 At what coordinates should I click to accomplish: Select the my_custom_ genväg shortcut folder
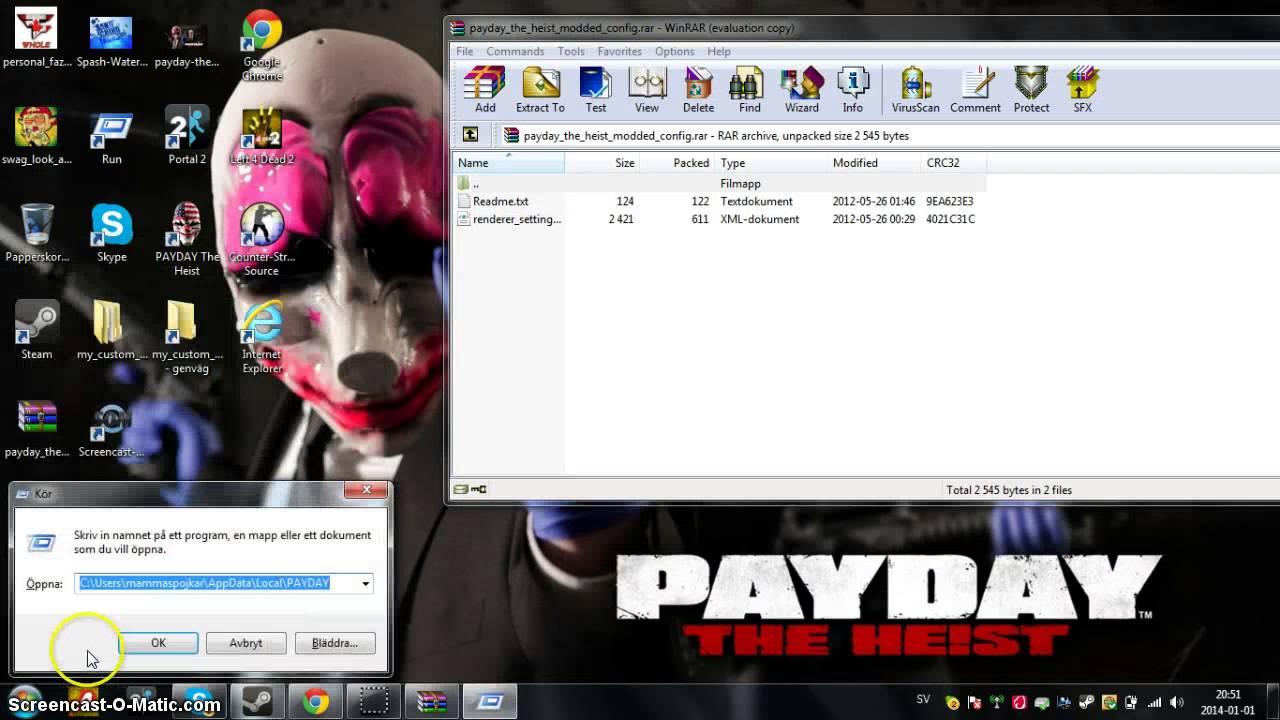pyautogui.click(x=187, y=337)
